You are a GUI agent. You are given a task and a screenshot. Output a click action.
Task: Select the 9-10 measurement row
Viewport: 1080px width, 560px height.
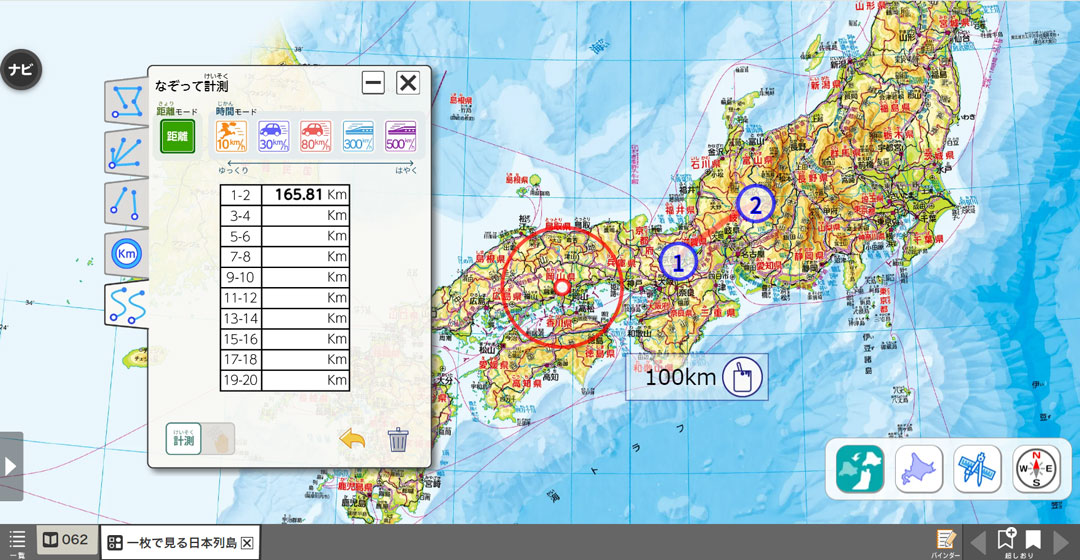coord(284,277)
